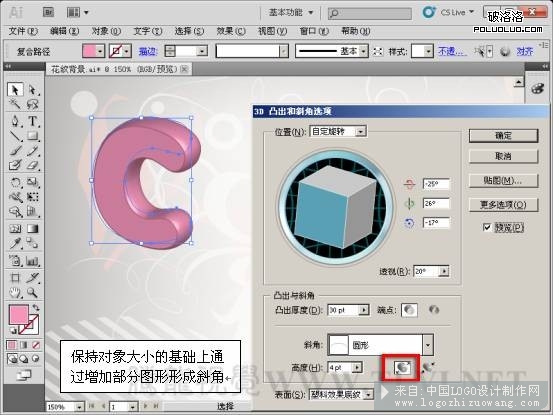
Task: Open the 表面 surface dropdown
Action: [341, 395]
